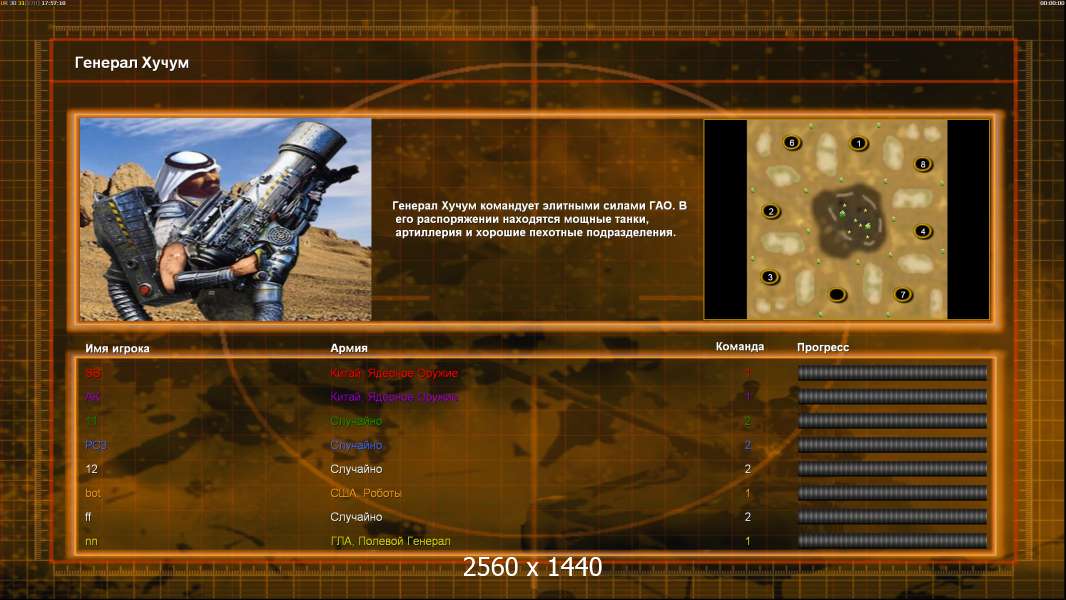The height and width of the screenshot is (600, 1066).
Task: Click team number for player 12
Action: pyautogui.click(x=748, y=469)
